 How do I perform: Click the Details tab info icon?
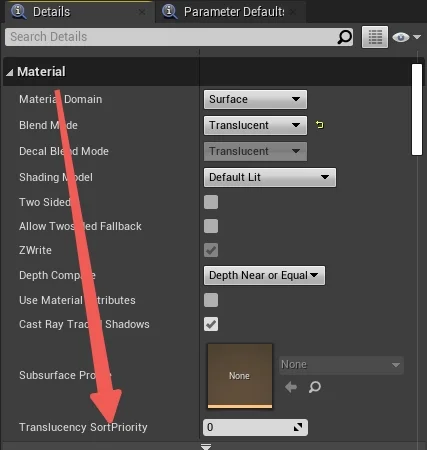click(19, 12)
